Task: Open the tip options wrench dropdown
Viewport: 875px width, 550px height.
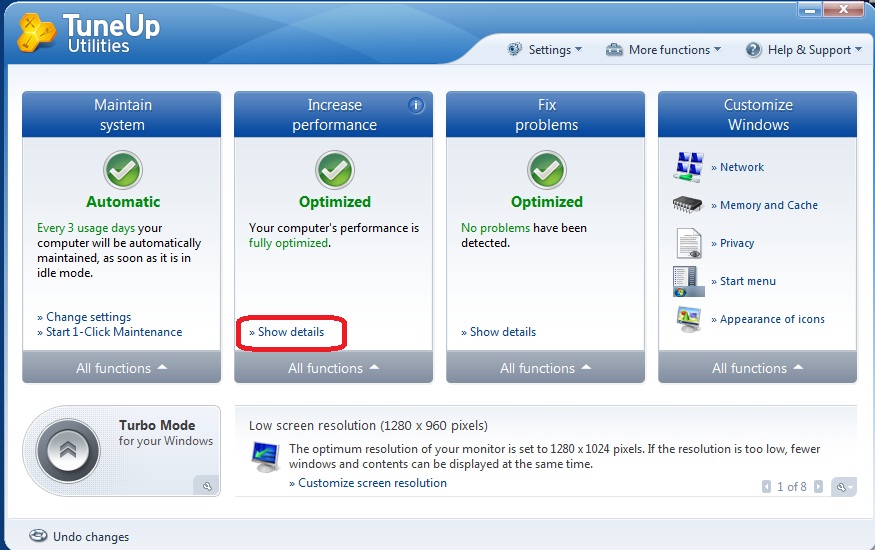Action: click(843, 487)
